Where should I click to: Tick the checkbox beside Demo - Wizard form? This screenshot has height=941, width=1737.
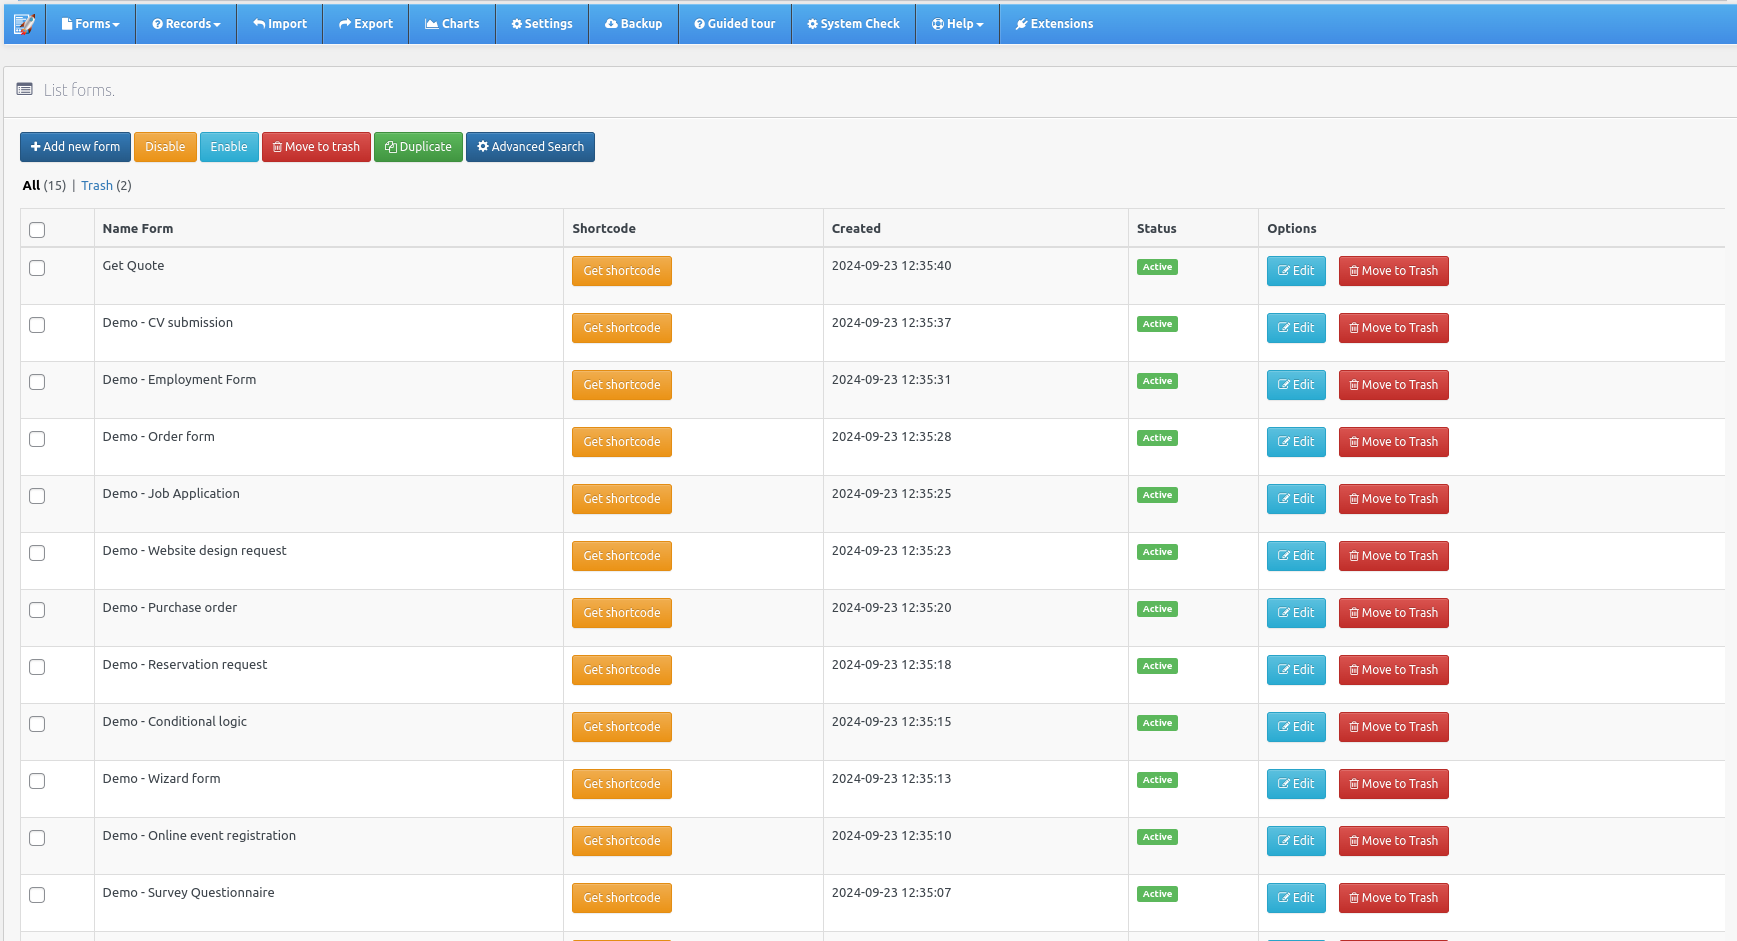[37, 781]
